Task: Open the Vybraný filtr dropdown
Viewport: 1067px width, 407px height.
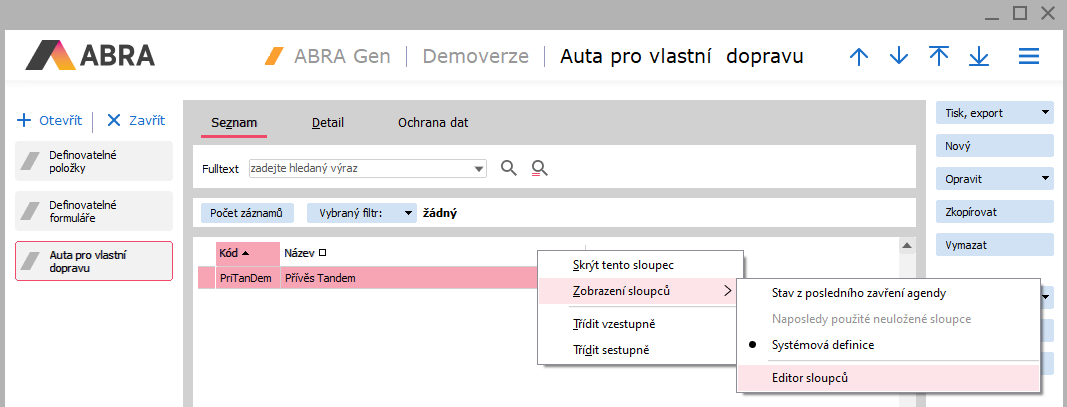Action: (406, 213)
